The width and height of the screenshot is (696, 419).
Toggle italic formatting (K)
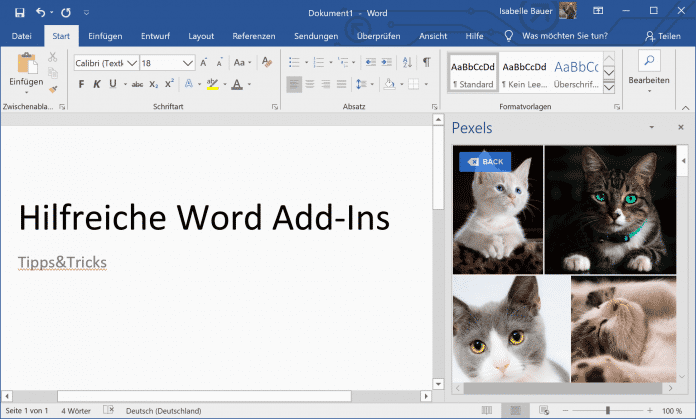pyautogui.click(x=98, y=84)
